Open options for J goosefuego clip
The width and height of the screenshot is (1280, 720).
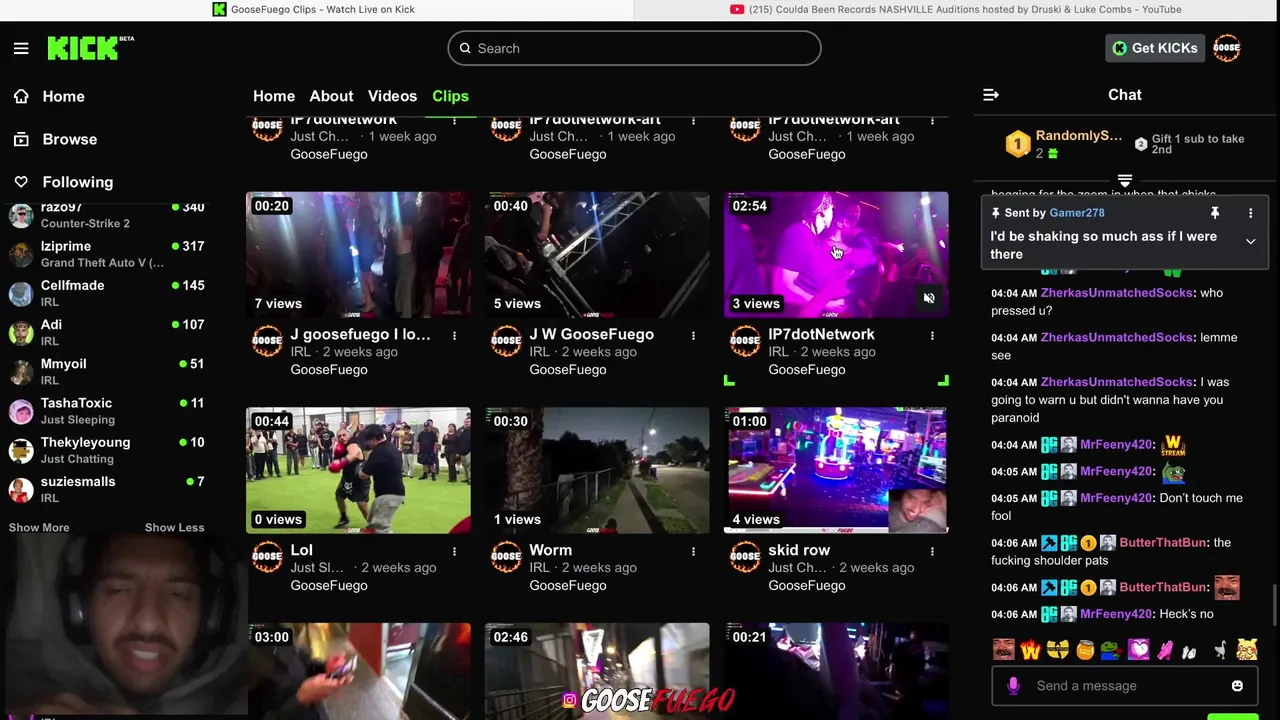coord(454,336)
